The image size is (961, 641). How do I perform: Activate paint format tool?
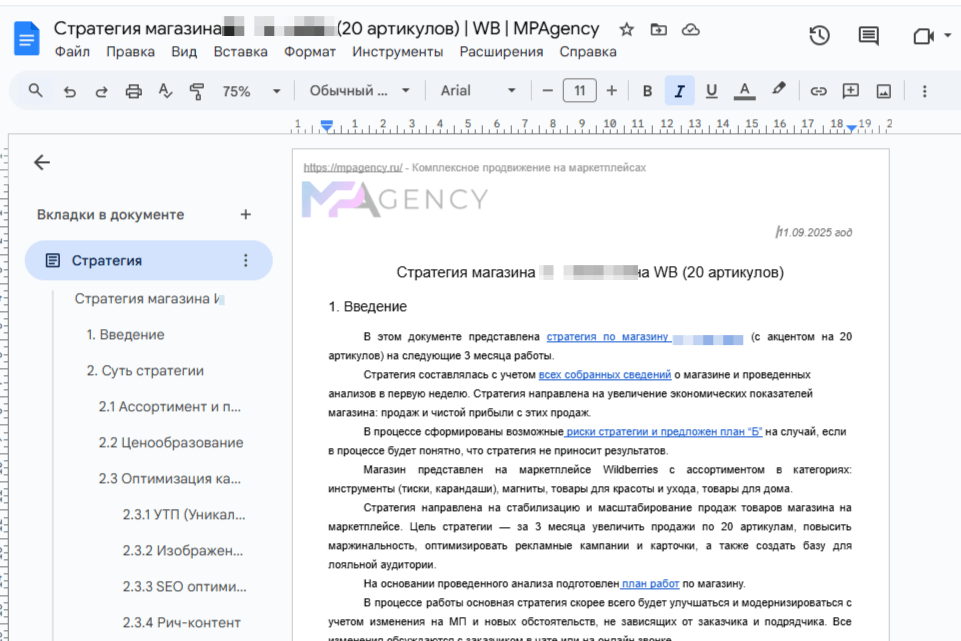point(197,91)
